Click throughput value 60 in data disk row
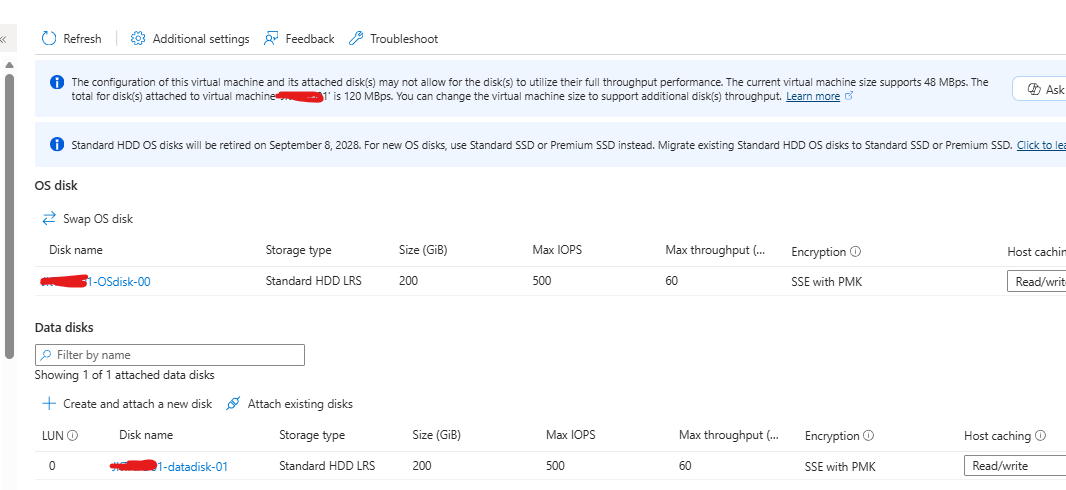1066x490 pixels. [x=685, y=466]
